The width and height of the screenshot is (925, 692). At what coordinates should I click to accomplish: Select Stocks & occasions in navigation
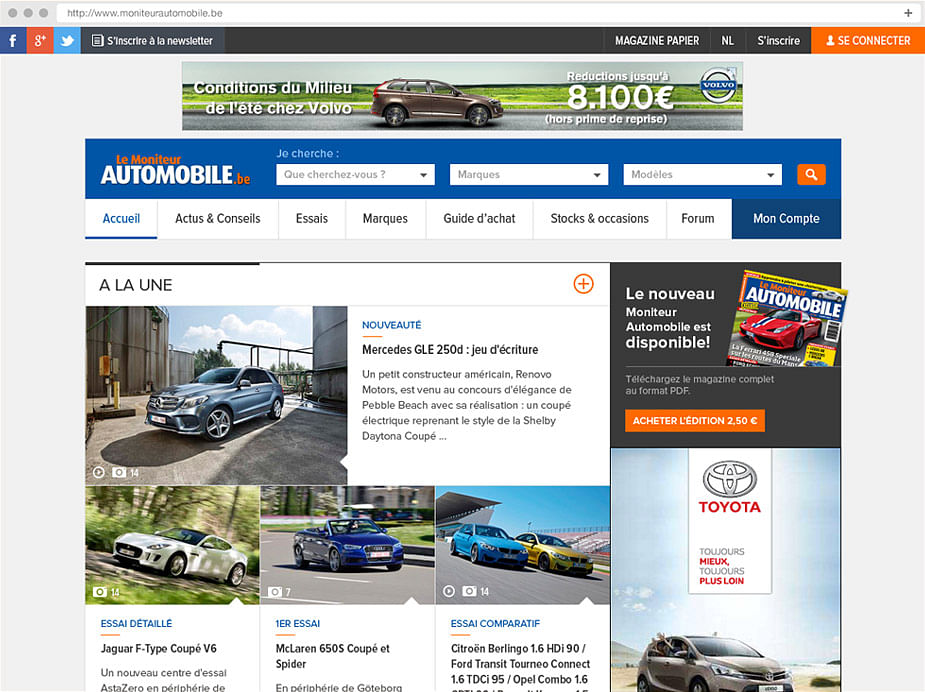[599, 219]
